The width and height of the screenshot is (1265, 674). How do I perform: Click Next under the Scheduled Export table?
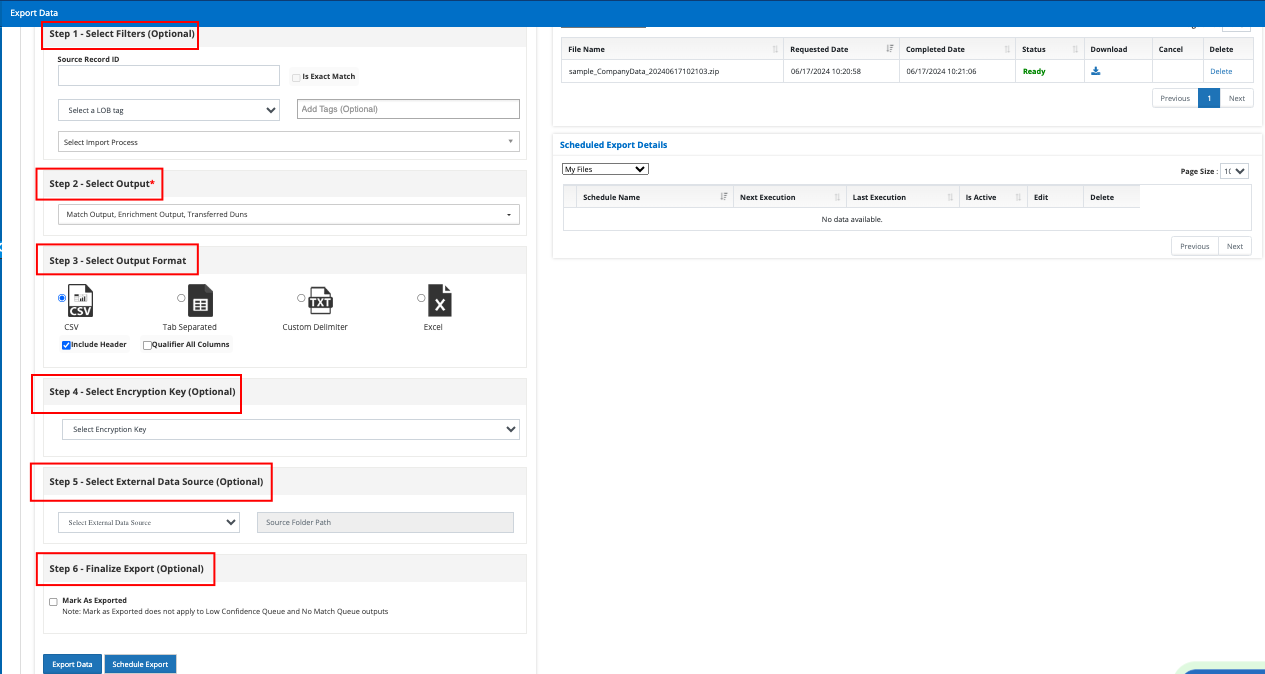[1235, 246]
